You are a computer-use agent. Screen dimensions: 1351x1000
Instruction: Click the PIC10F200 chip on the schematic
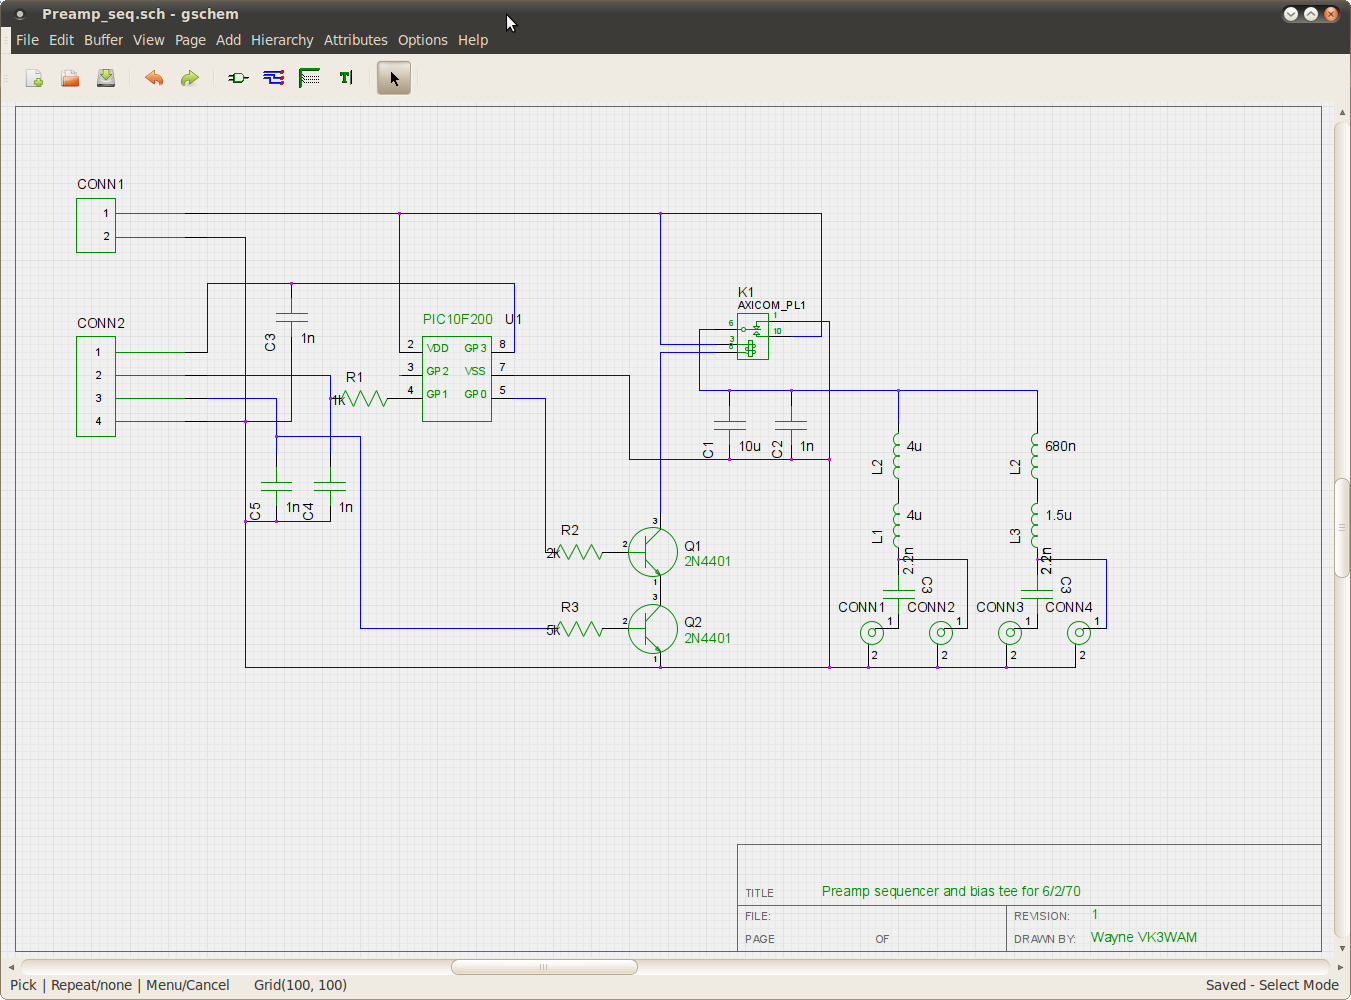tap(457, 379)
